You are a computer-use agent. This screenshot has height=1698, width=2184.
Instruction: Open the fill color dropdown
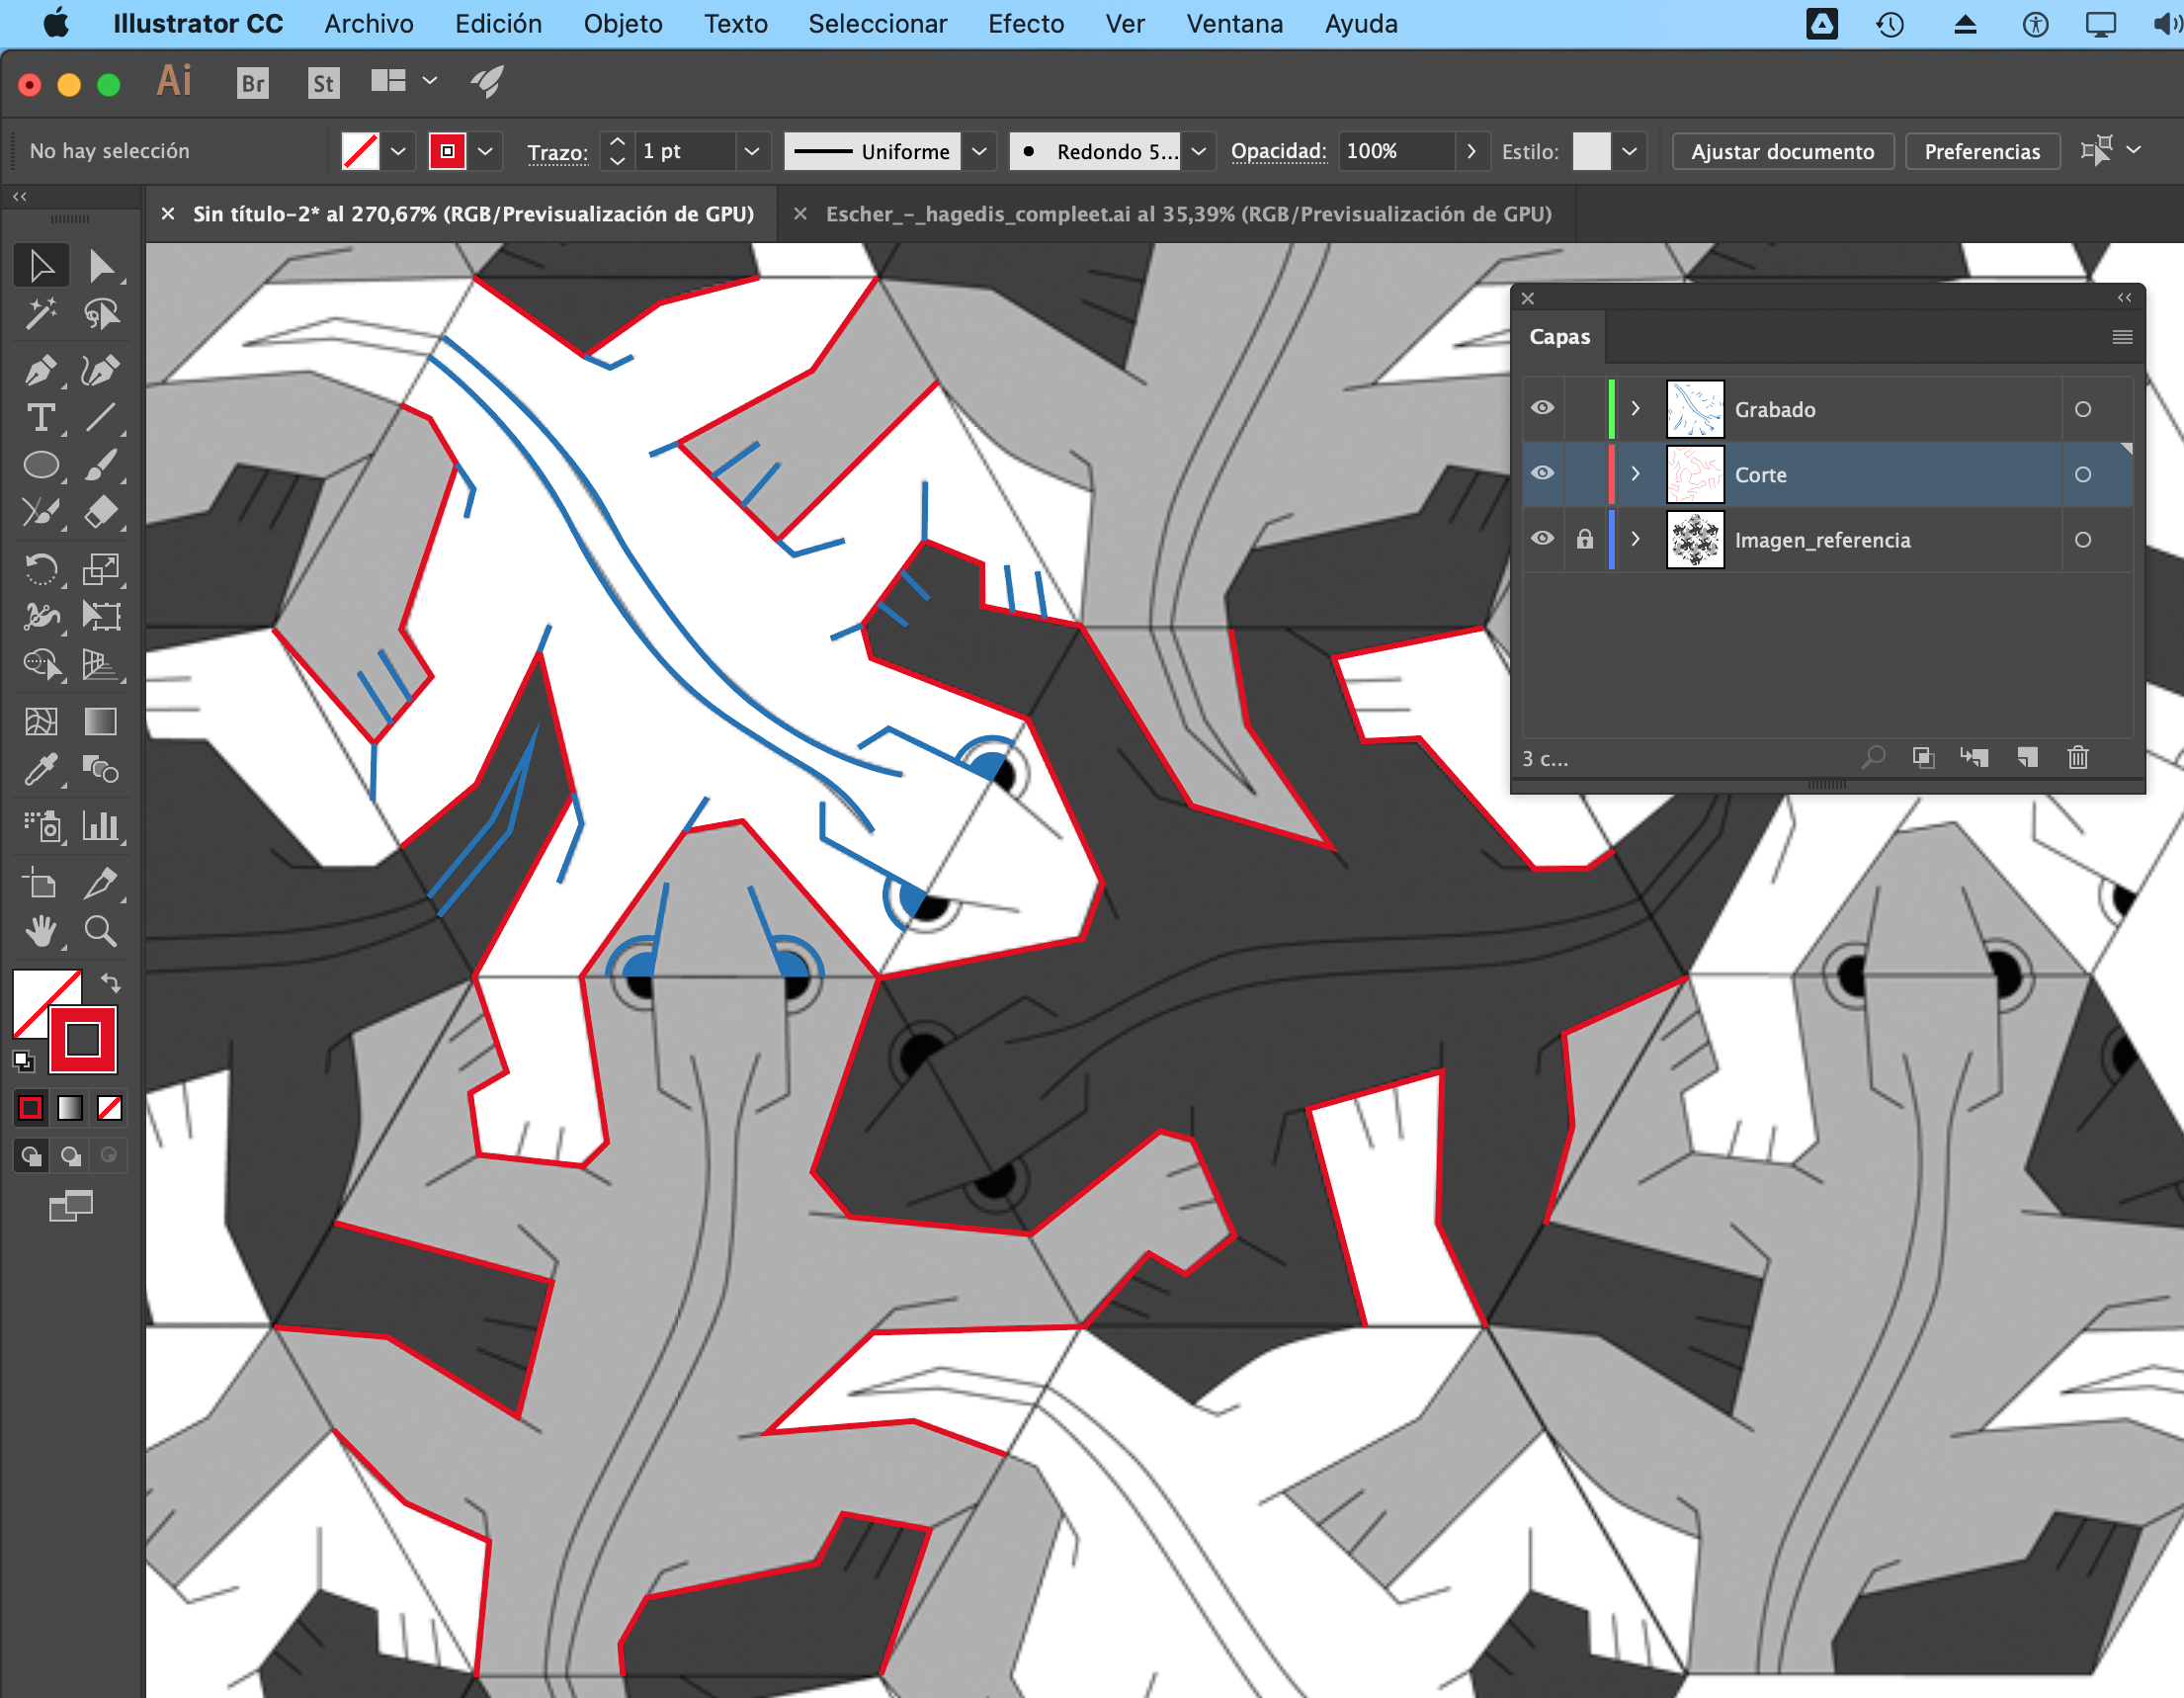click(x=399, y=152)
